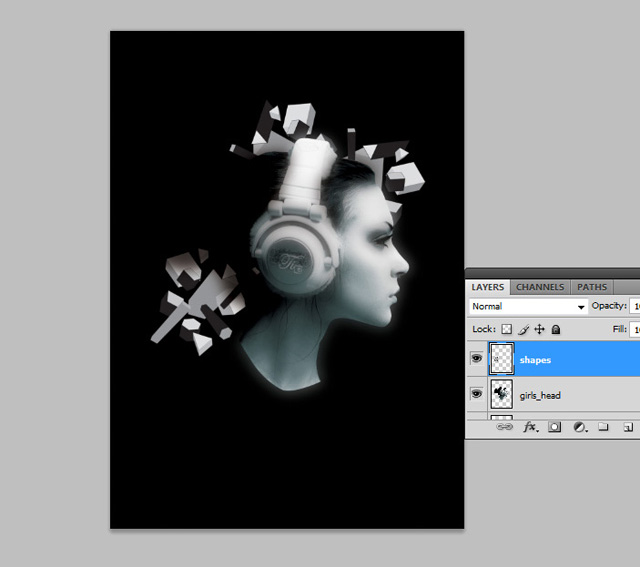Select the Layers tab

pyautogui.click(x=488, y=287)
